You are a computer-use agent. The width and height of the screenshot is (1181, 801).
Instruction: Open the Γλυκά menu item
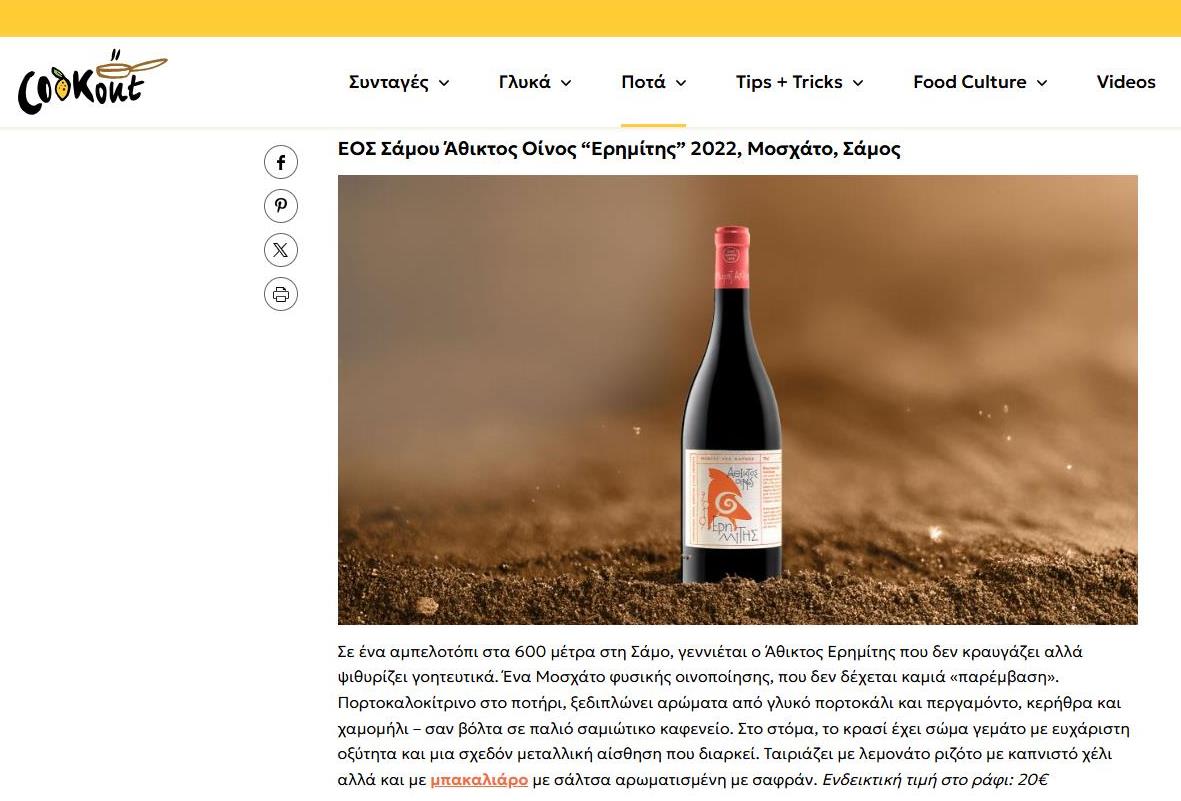coord(525,82)
